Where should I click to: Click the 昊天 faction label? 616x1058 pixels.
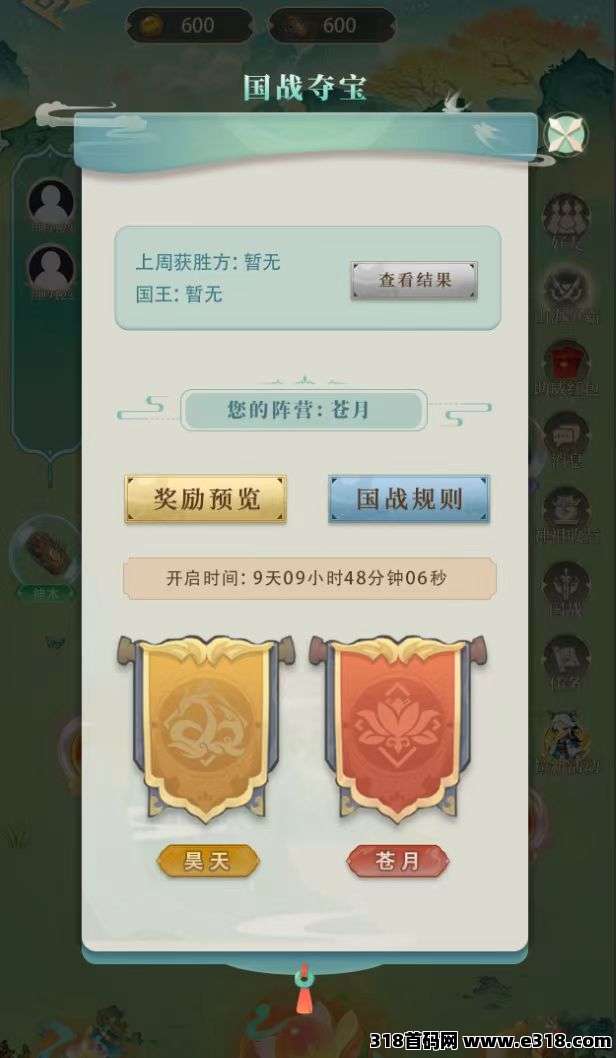(x=208, y=861)
